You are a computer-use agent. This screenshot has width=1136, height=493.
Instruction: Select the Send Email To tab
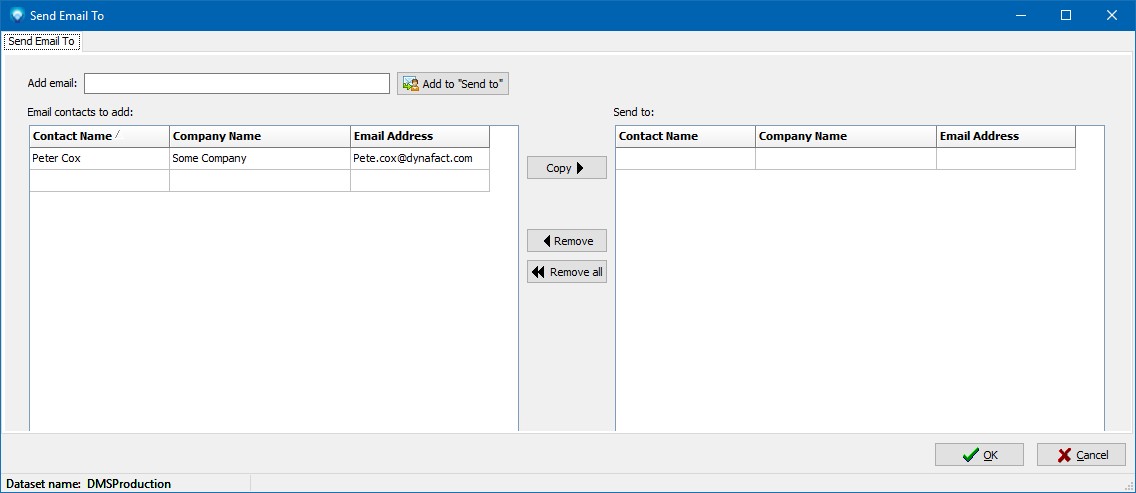(42, 42)
